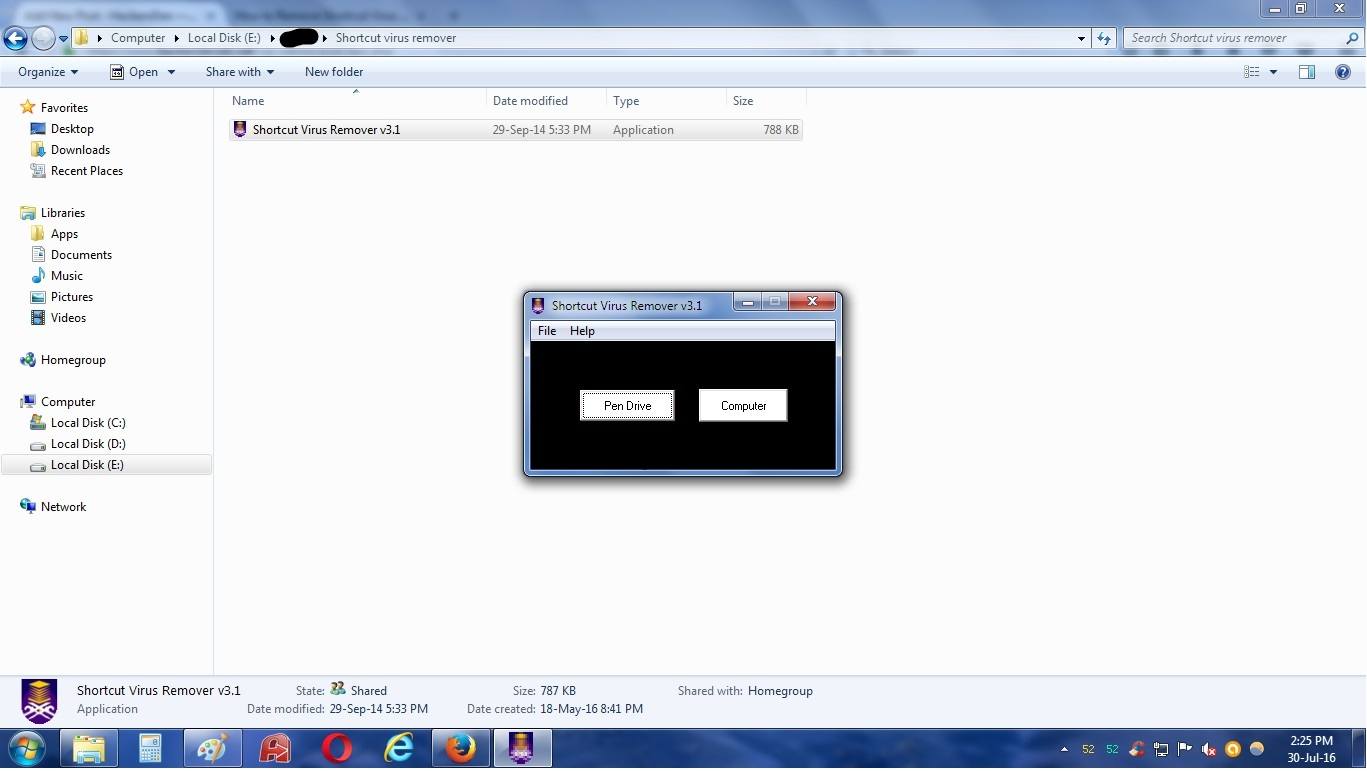
Task: Open CCleaner from the system tray
Action: pos(1134,748)
